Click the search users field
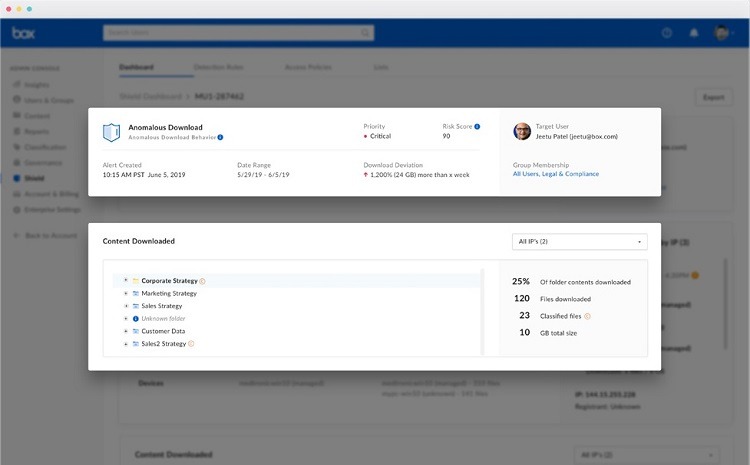This screenshot has width=750, height=465. (238, 33)
